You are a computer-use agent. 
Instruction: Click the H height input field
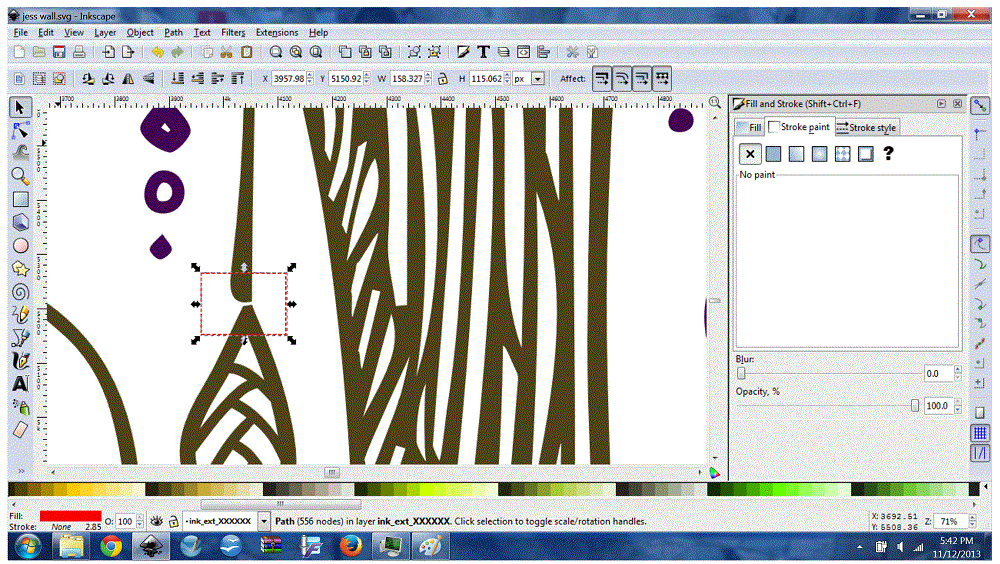486,78
